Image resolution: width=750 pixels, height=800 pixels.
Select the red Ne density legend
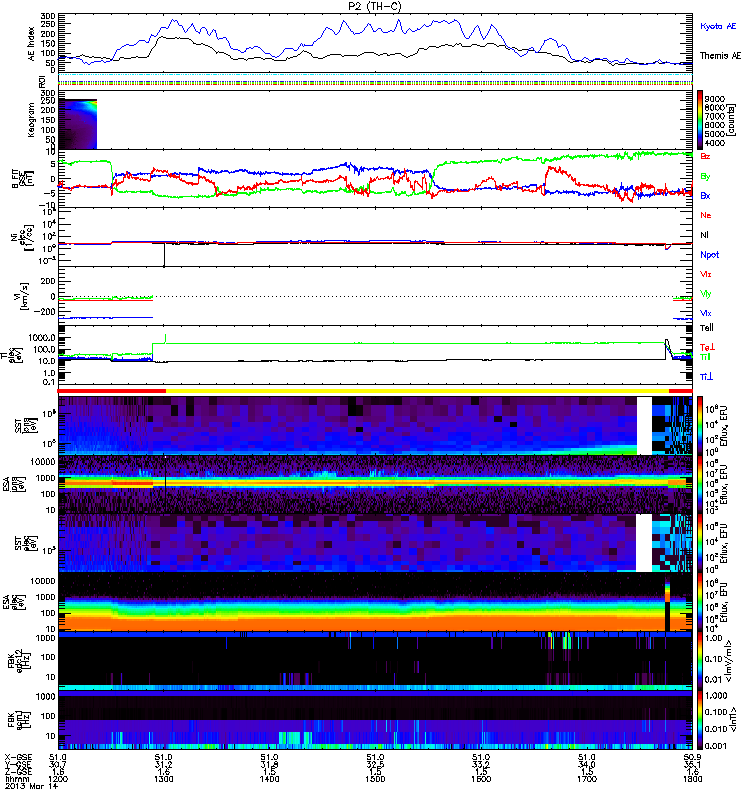706,215
